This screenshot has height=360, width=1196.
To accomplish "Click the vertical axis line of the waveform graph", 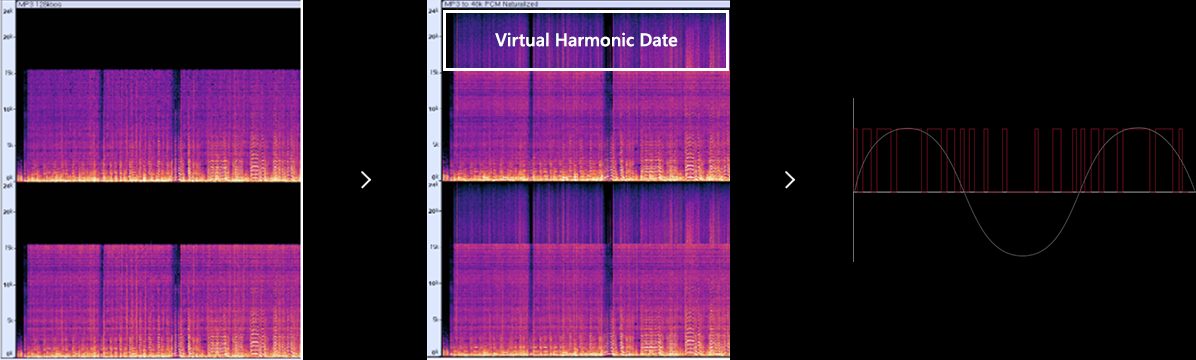I will click(854, 180).
